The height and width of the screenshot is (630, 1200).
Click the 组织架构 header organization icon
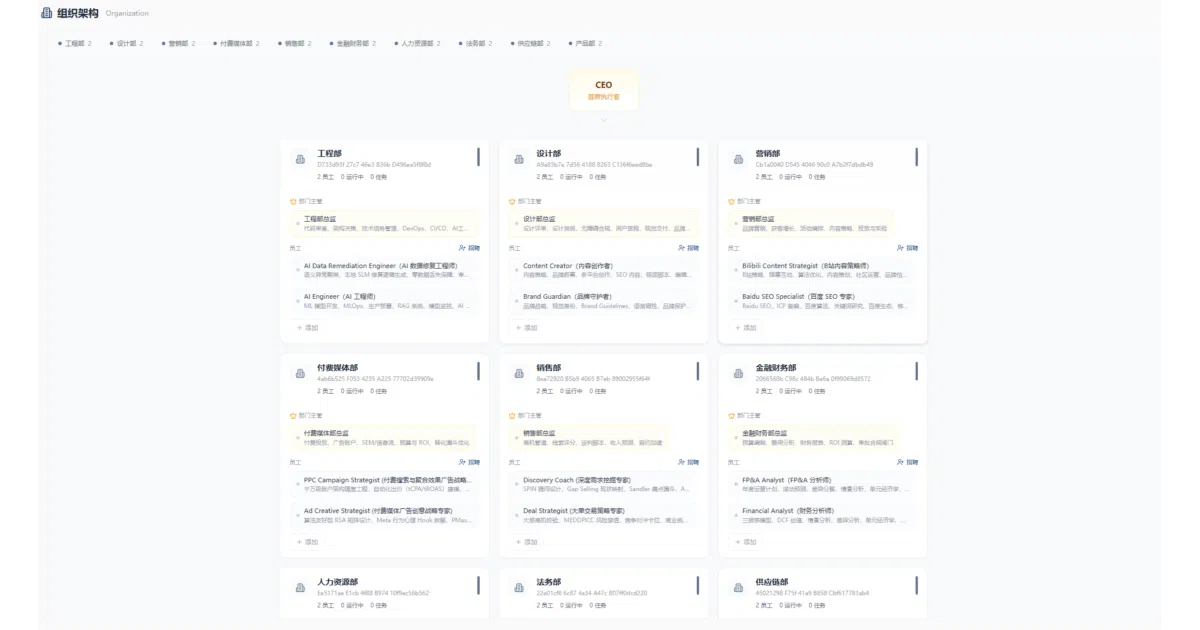(46, 13)
